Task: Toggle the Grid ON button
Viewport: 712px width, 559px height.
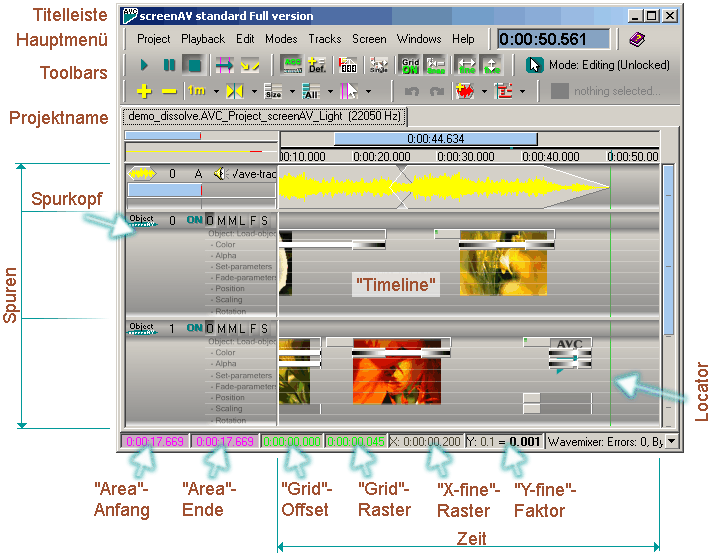Action: pos(410,65)
